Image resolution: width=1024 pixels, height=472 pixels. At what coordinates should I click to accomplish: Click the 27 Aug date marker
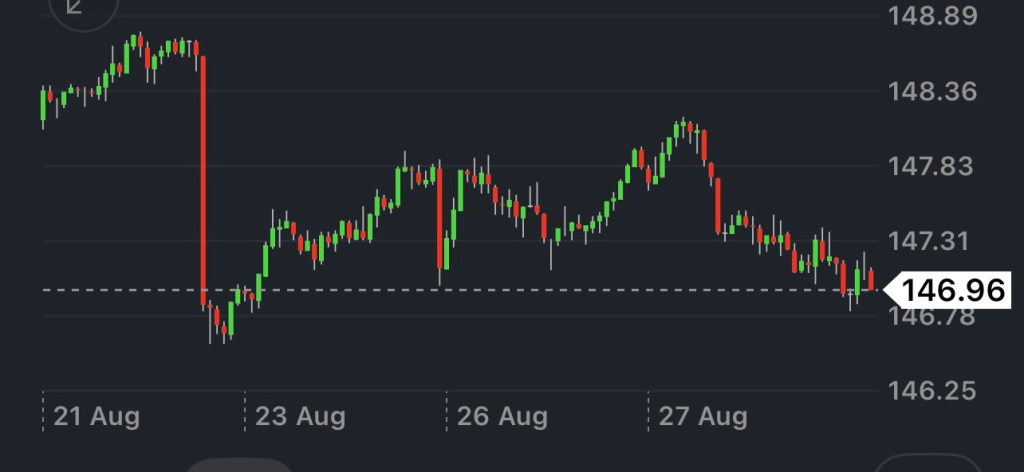[703, 415]
